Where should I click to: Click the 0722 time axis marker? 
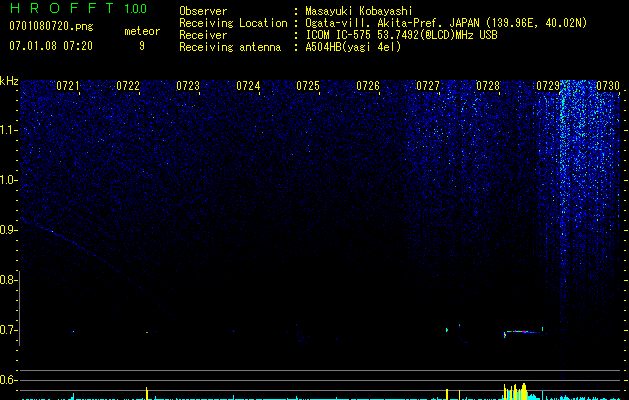click(128, 86)
